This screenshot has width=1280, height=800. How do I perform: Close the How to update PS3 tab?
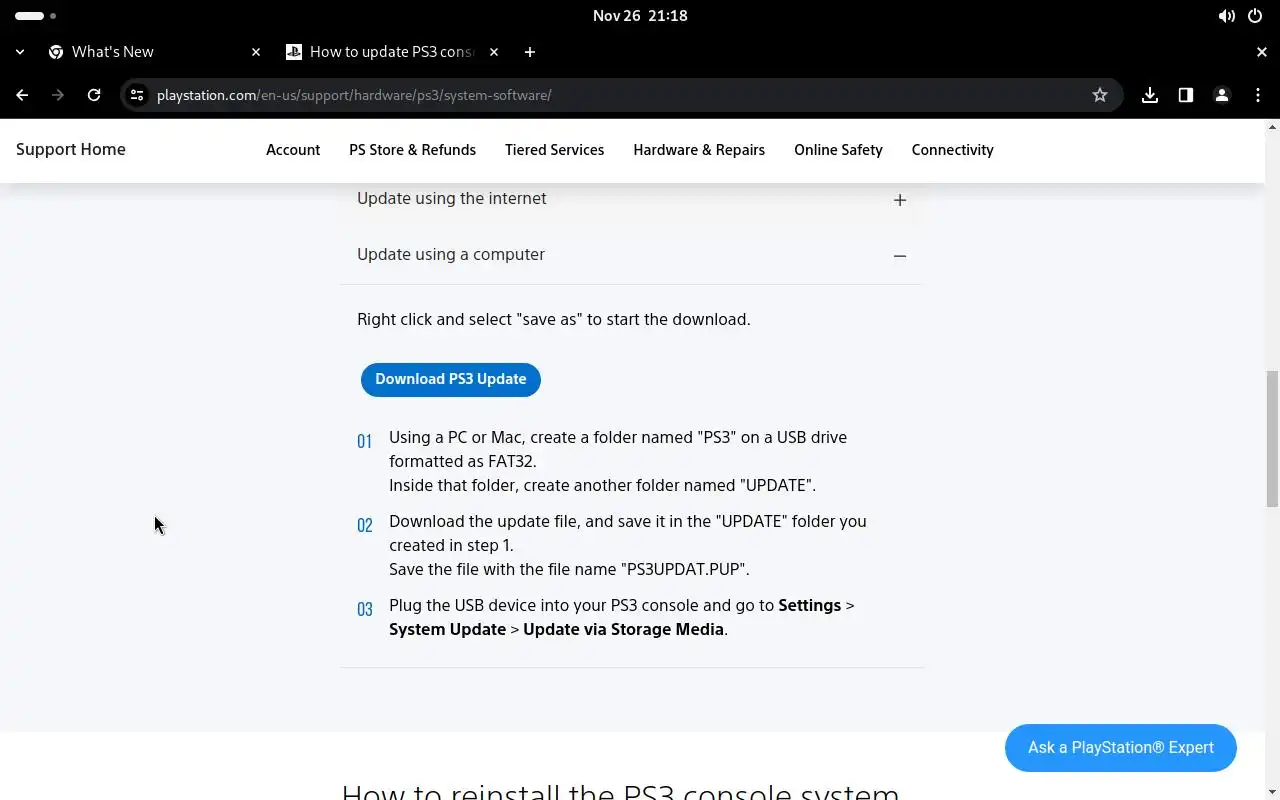click(x=494, y=52)
